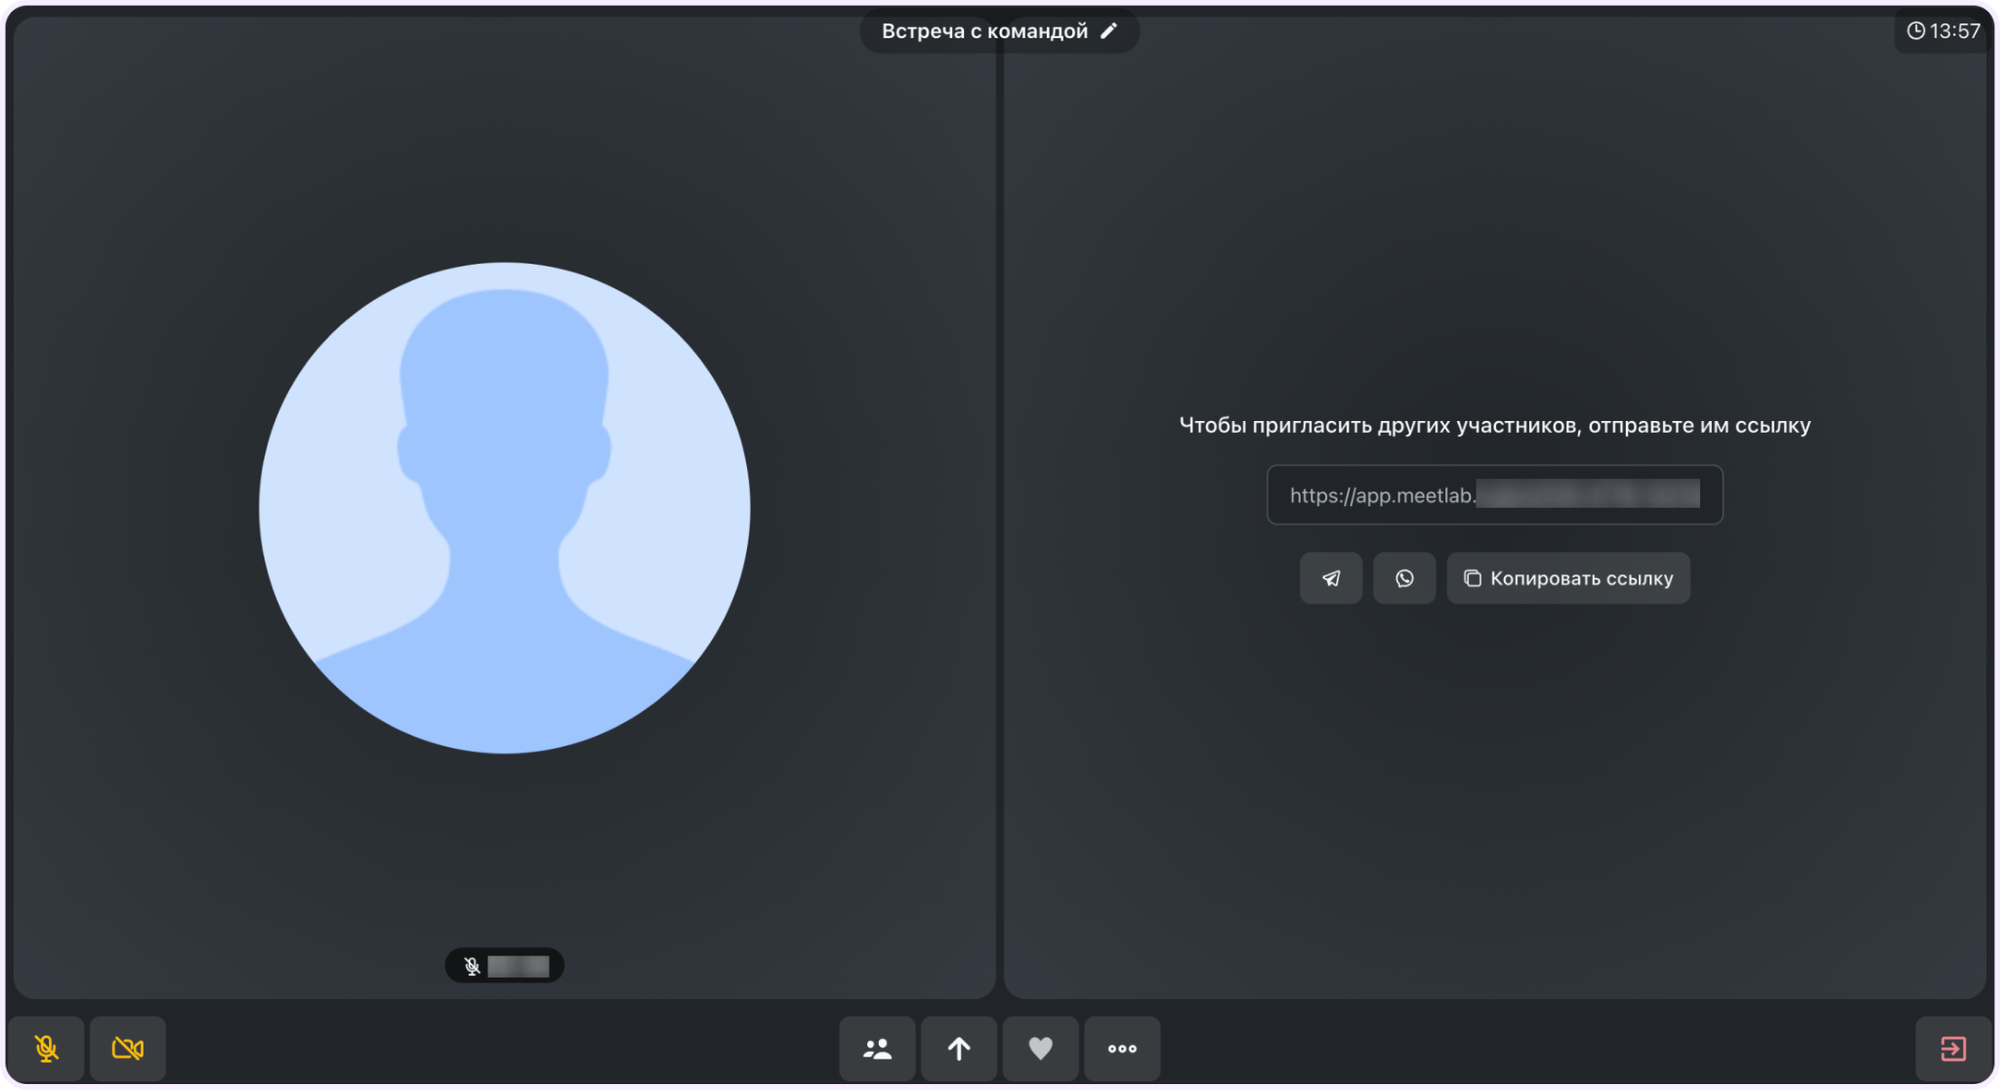Click the invite participants instruction text
This screenshot has width=2000, height=1090.
[1494, 425]
